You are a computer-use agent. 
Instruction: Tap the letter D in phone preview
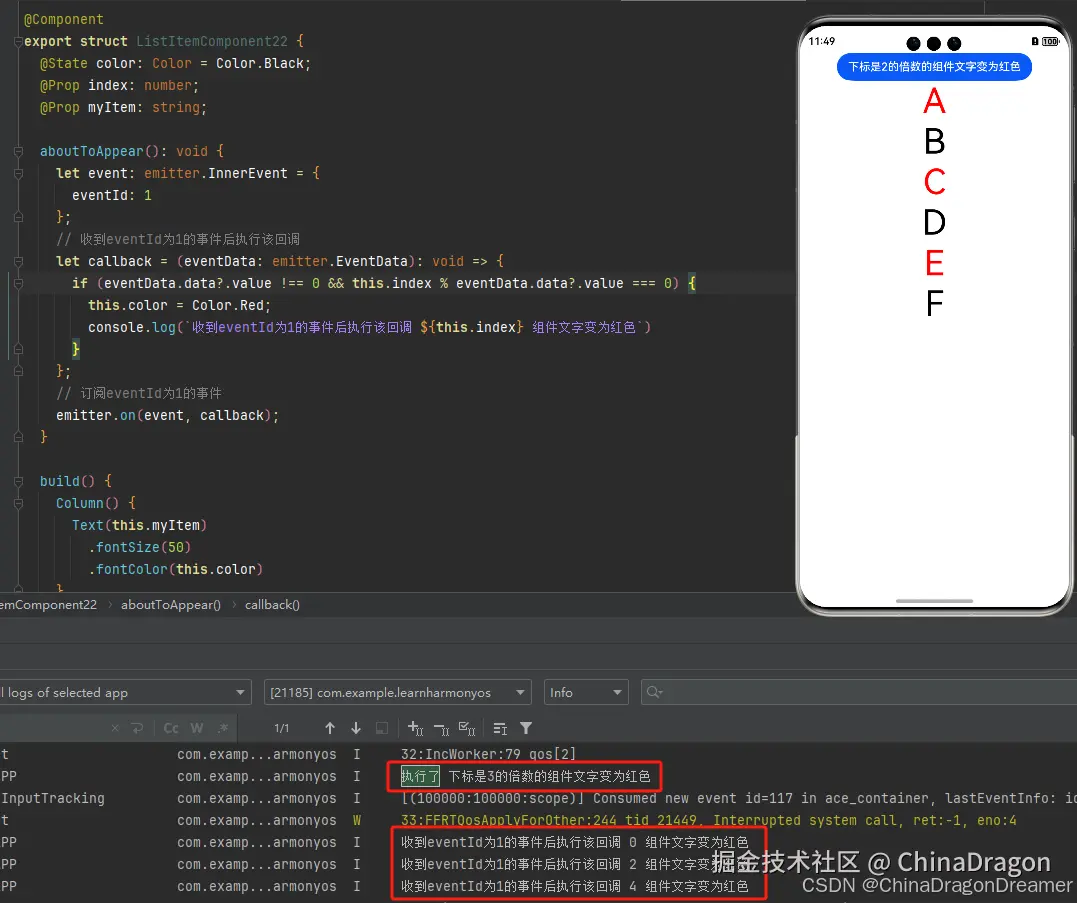934,222
